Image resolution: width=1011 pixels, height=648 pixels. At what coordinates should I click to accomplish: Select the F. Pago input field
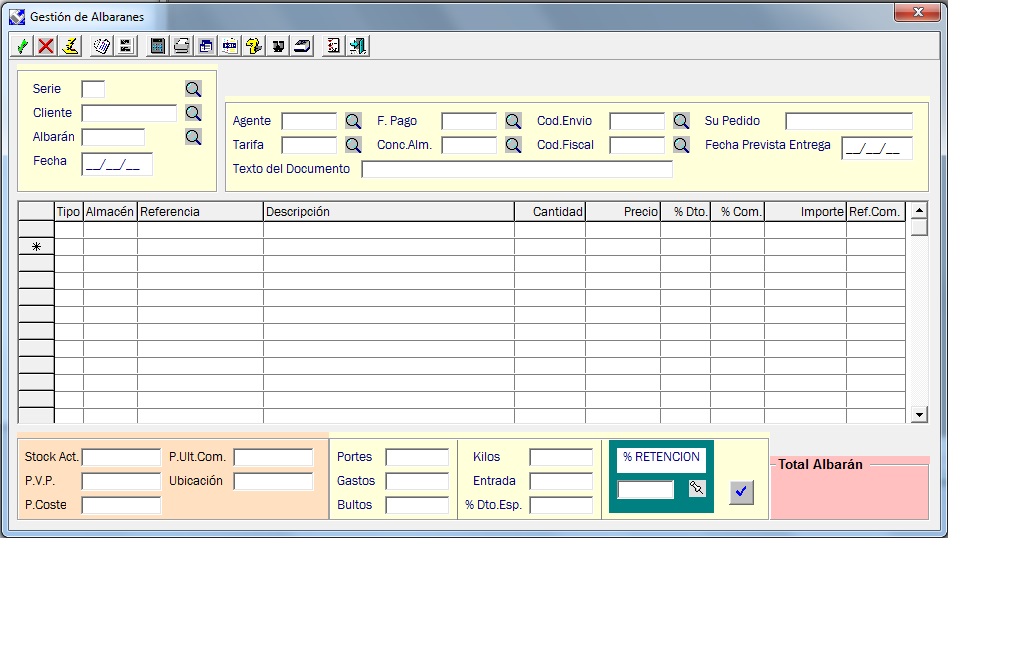click(469, 121)
